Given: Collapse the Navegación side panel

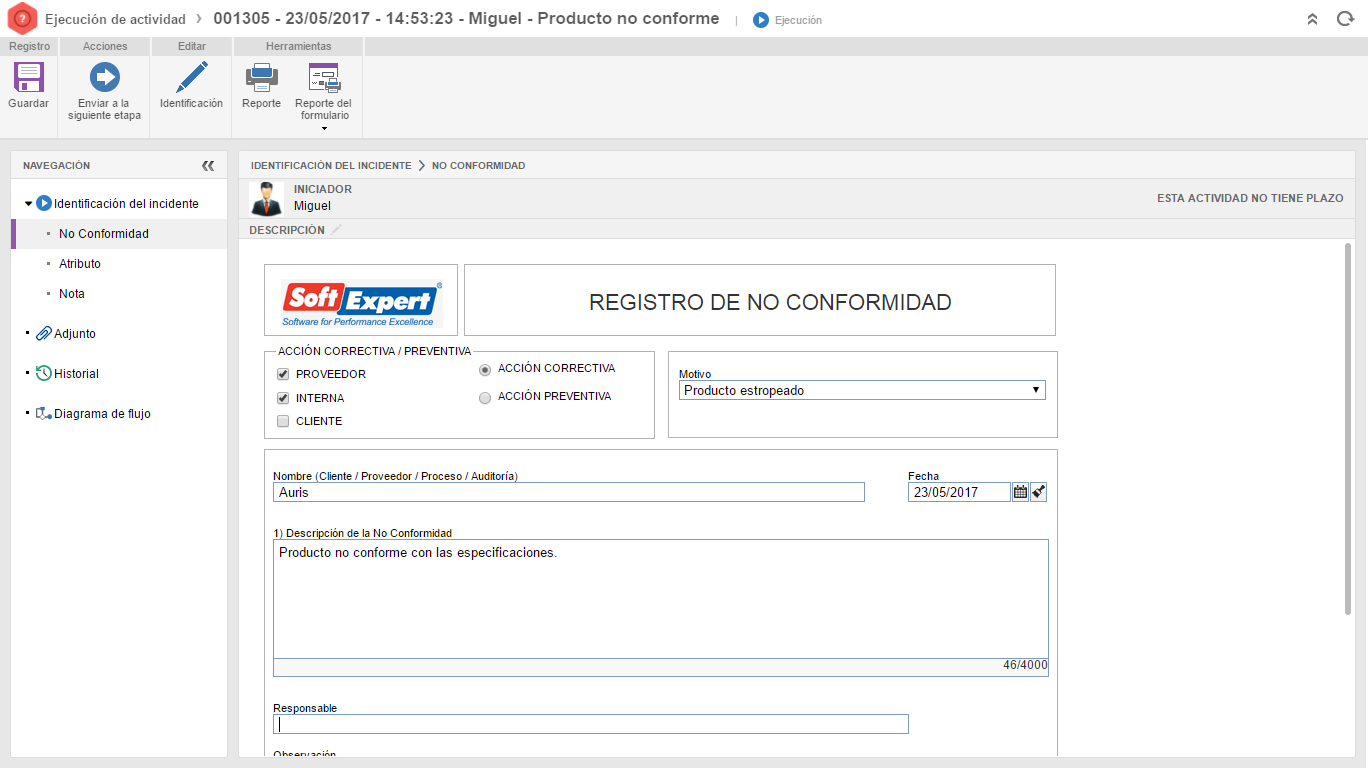Looking at the screenshot, I should (x=208, y=166).
